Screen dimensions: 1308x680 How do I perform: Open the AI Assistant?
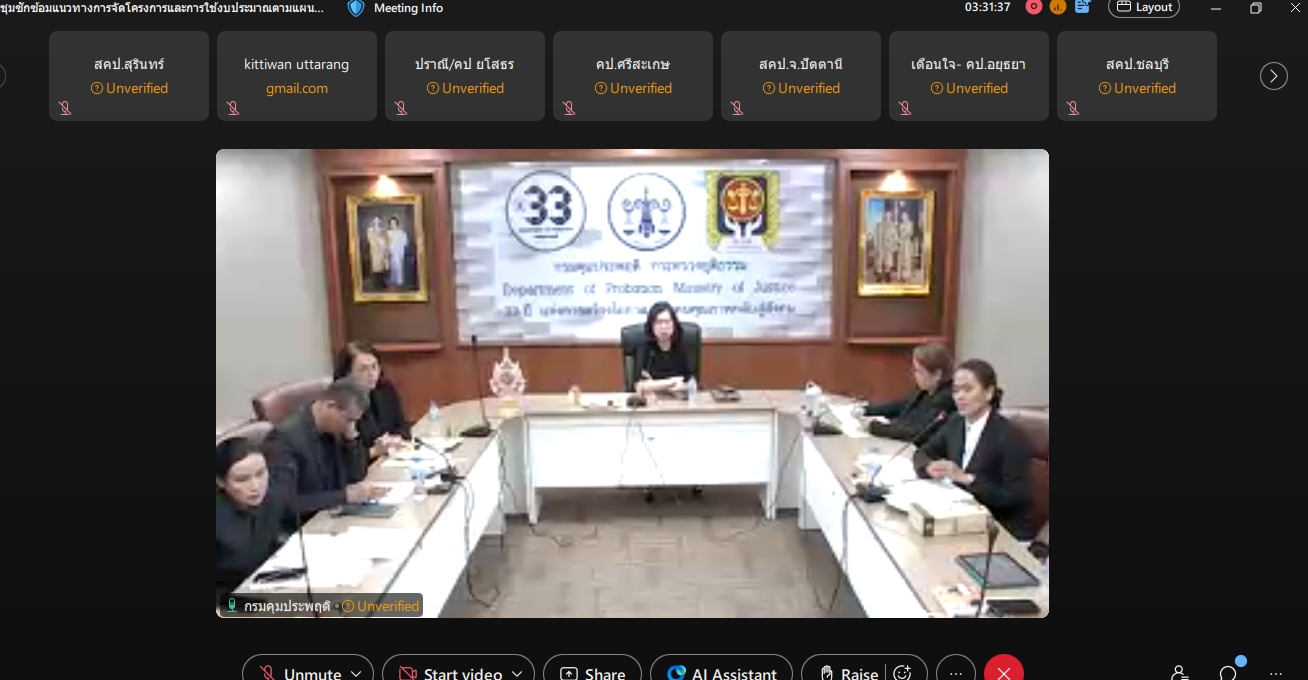pyautogui.click(x=721, y=673)
